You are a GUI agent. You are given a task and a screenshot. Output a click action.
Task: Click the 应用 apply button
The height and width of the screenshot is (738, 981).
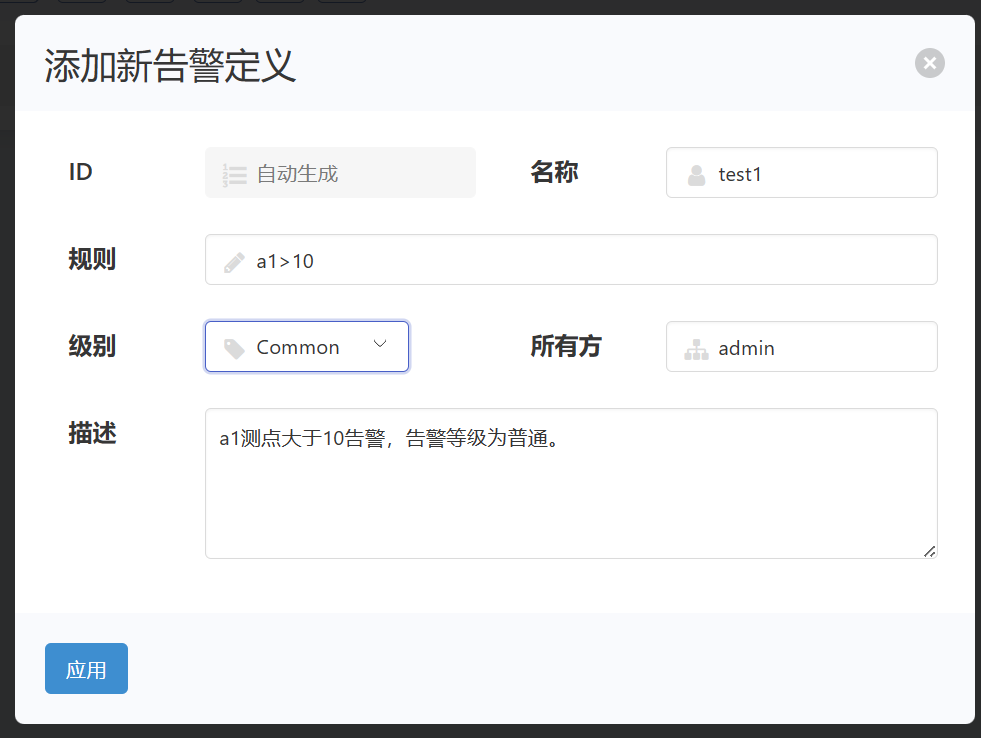pos(86,669)
